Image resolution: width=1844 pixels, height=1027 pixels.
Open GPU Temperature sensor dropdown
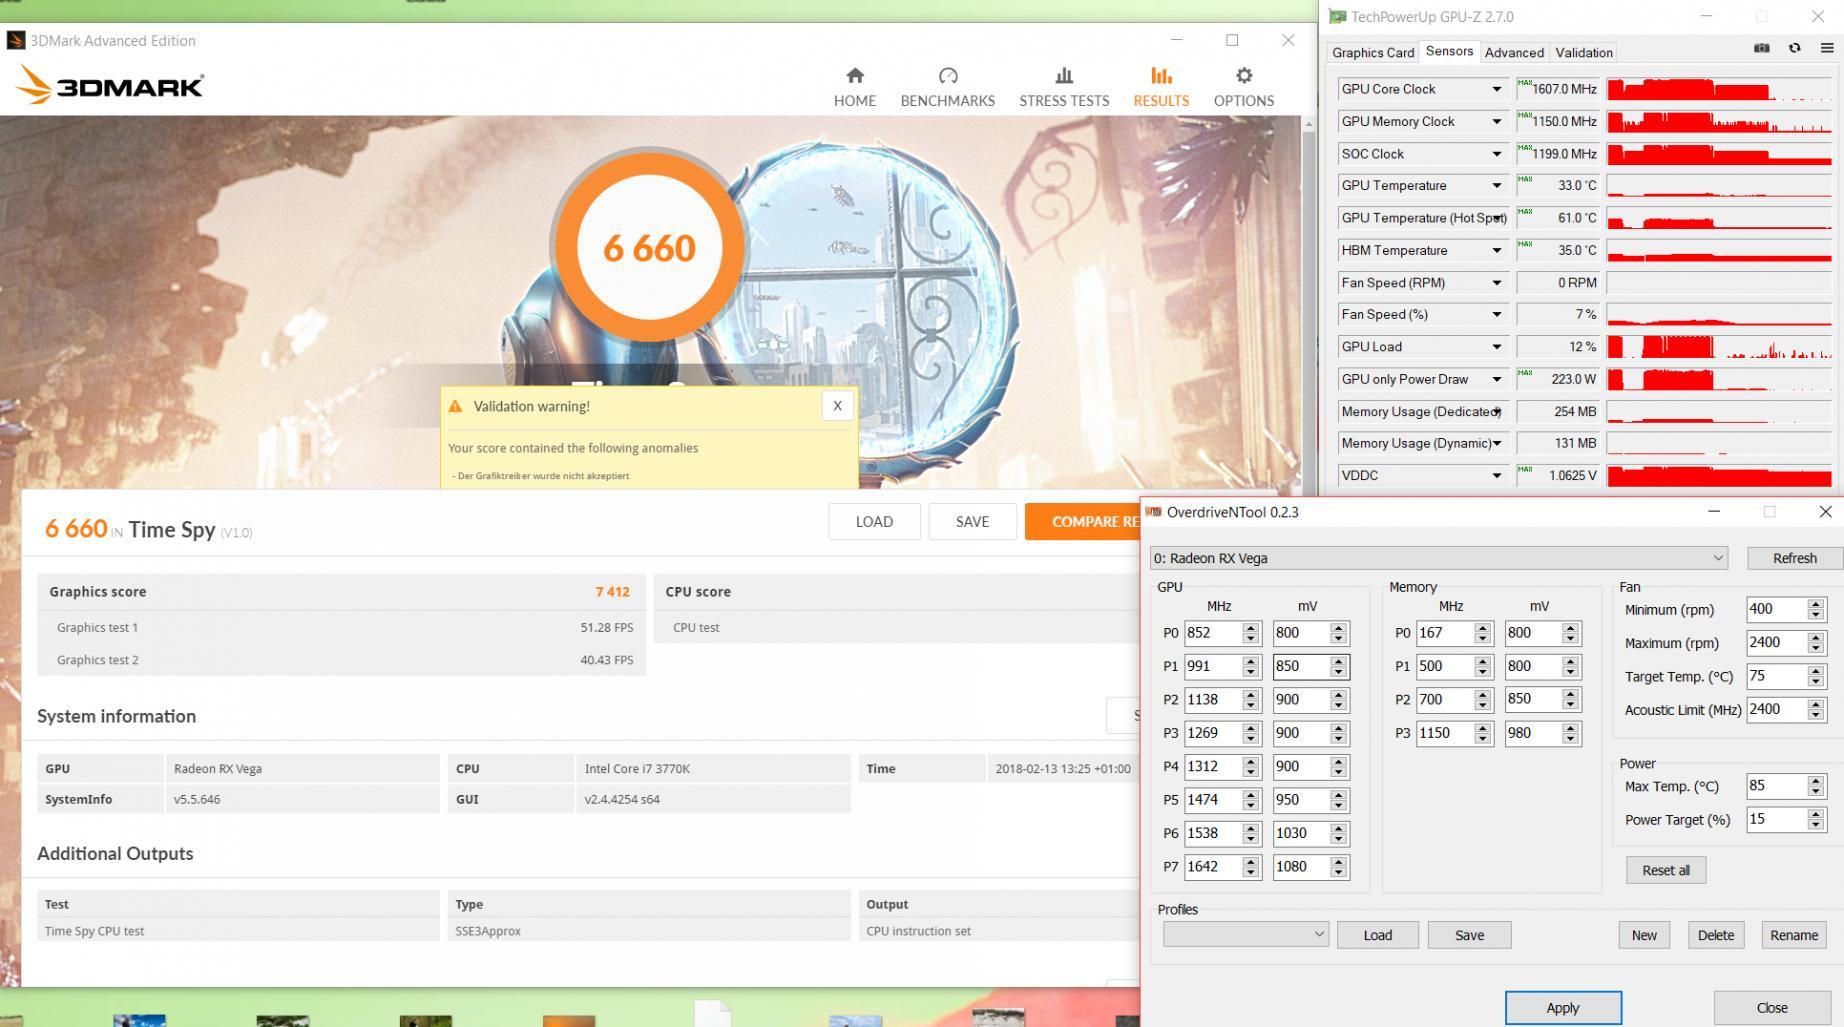tap(1497, 185)
